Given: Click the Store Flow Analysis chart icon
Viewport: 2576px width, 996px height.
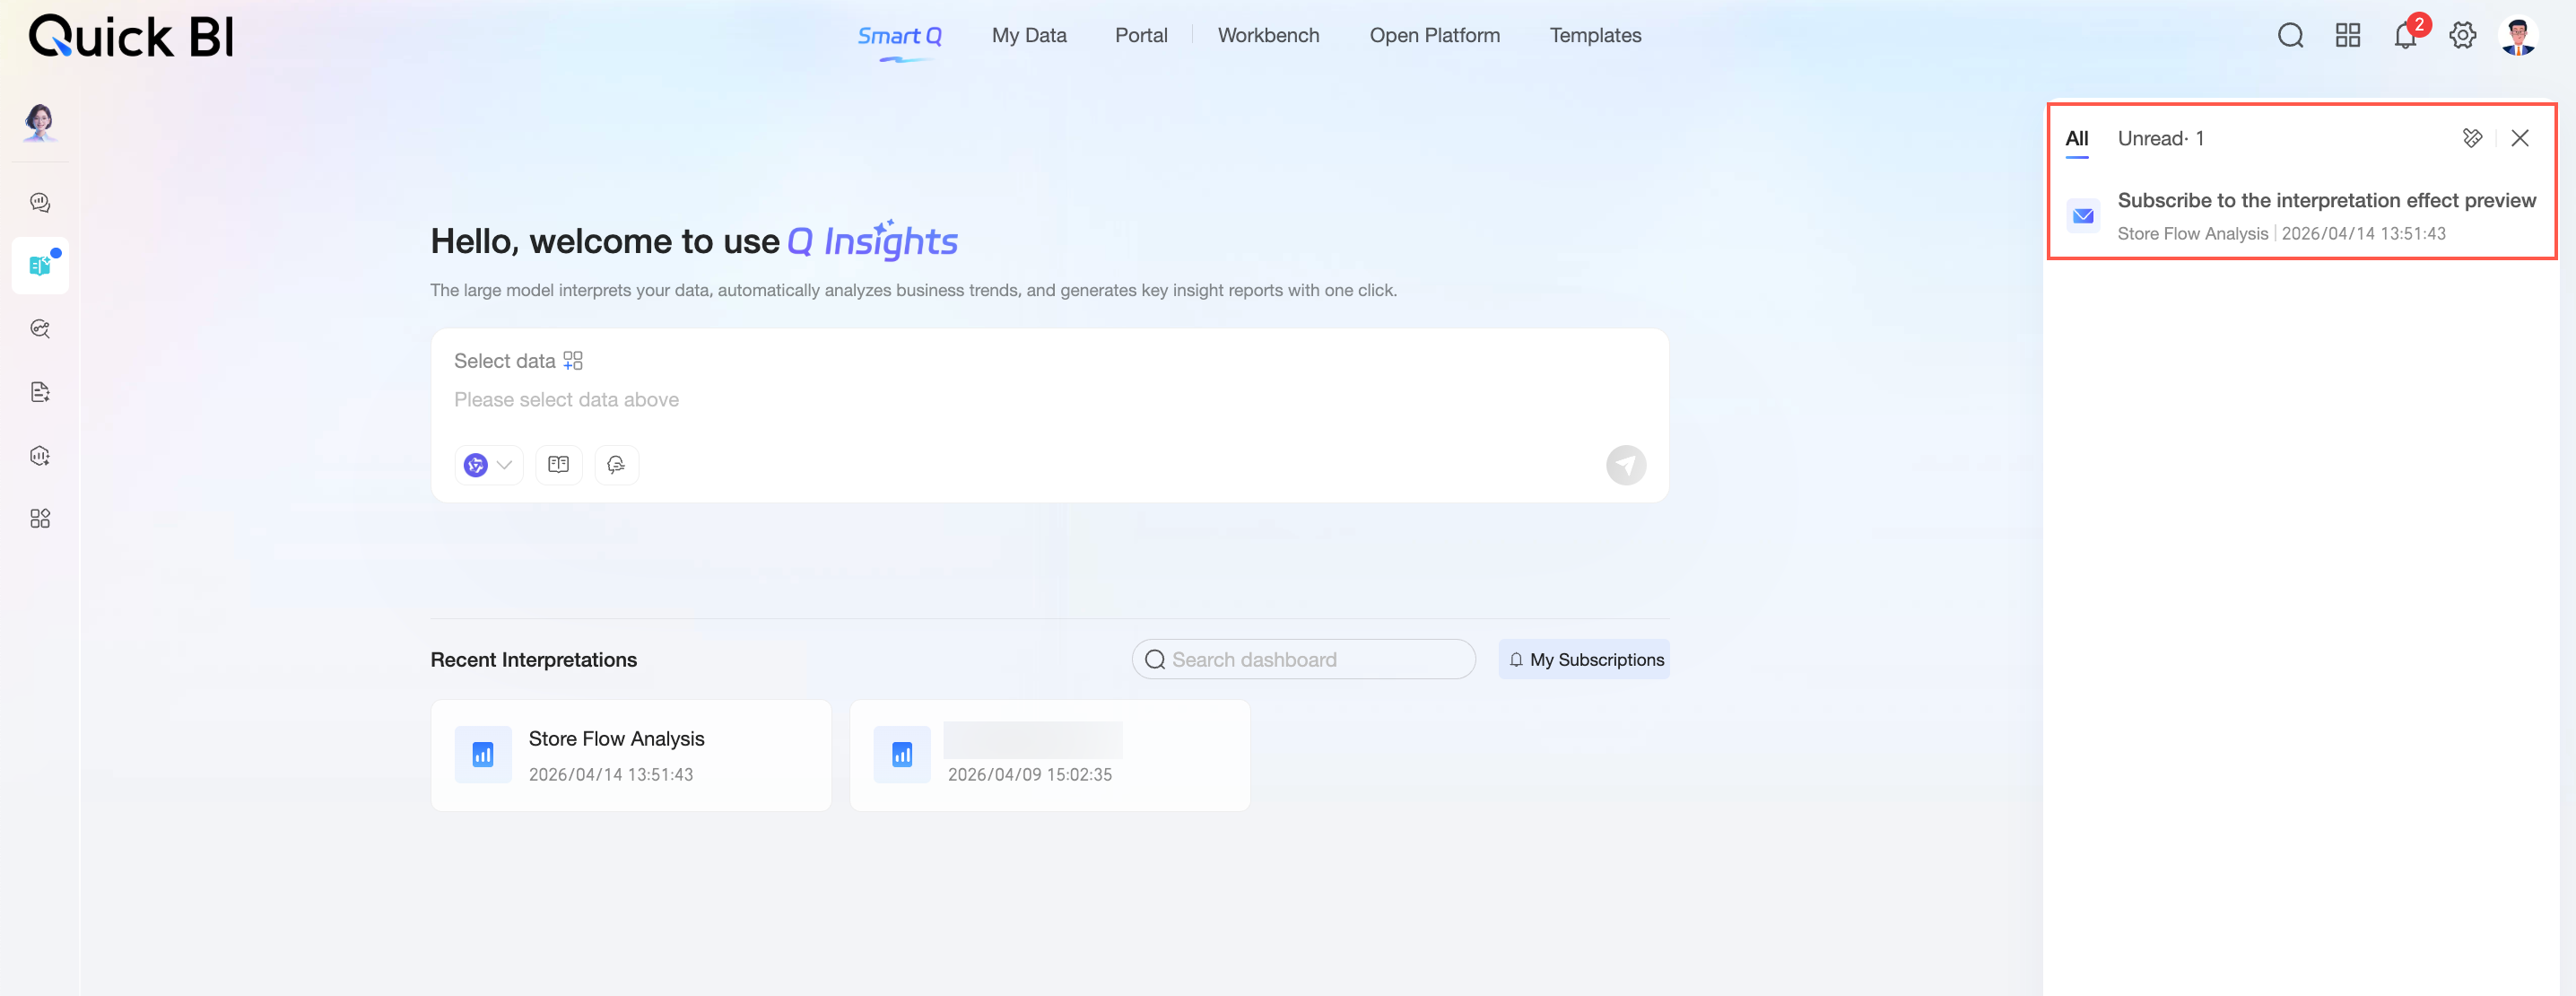Looking at the screenshot, I should coord(483,754).
